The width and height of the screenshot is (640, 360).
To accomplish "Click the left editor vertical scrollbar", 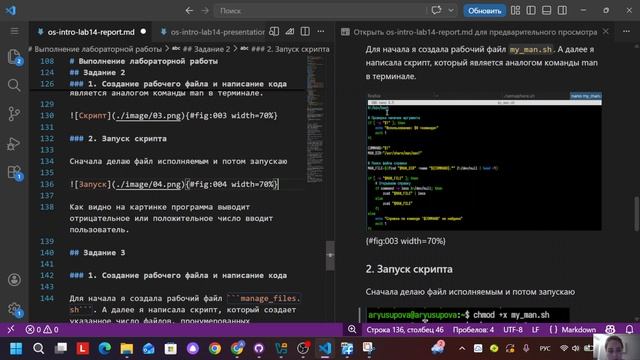I will tap(330, 256).
